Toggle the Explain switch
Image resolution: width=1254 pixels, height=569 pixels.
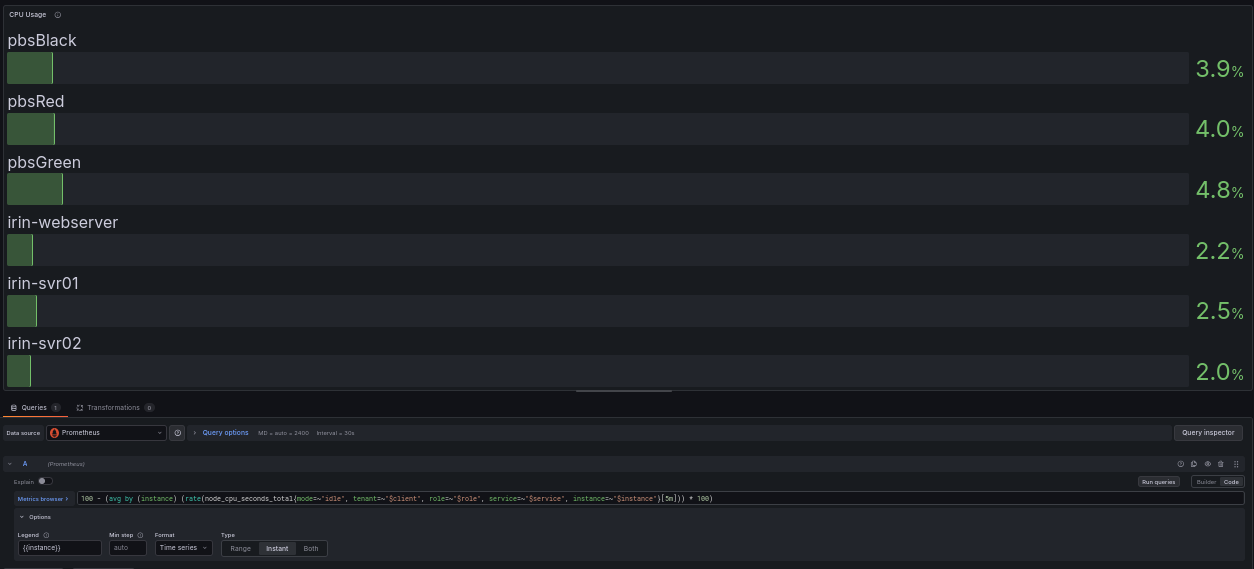tap(45, 481)
